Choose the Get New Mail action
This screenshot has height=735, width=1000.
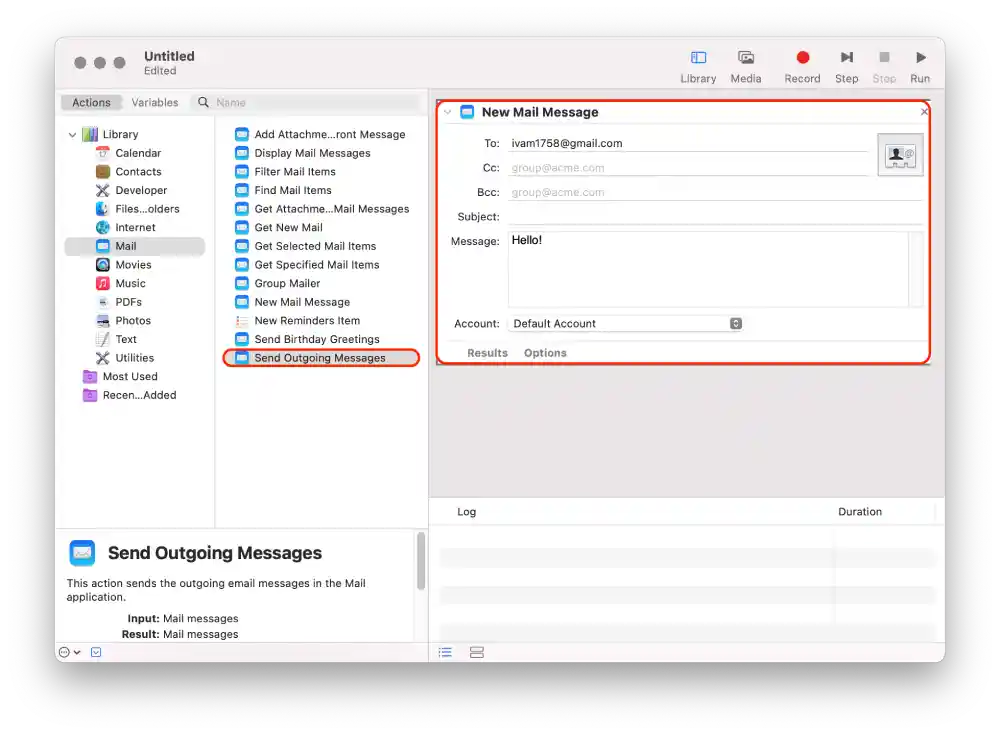[x=279, y=227]
